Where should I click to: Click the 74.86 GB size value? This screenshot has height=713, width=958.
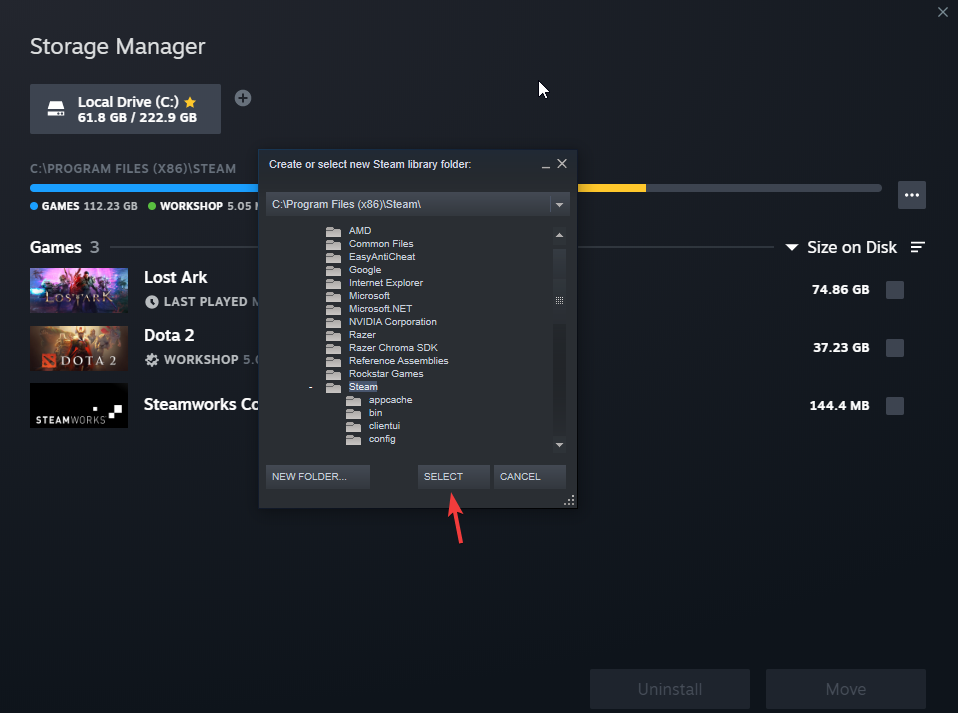pyautogui.click(x=840, y=290)
